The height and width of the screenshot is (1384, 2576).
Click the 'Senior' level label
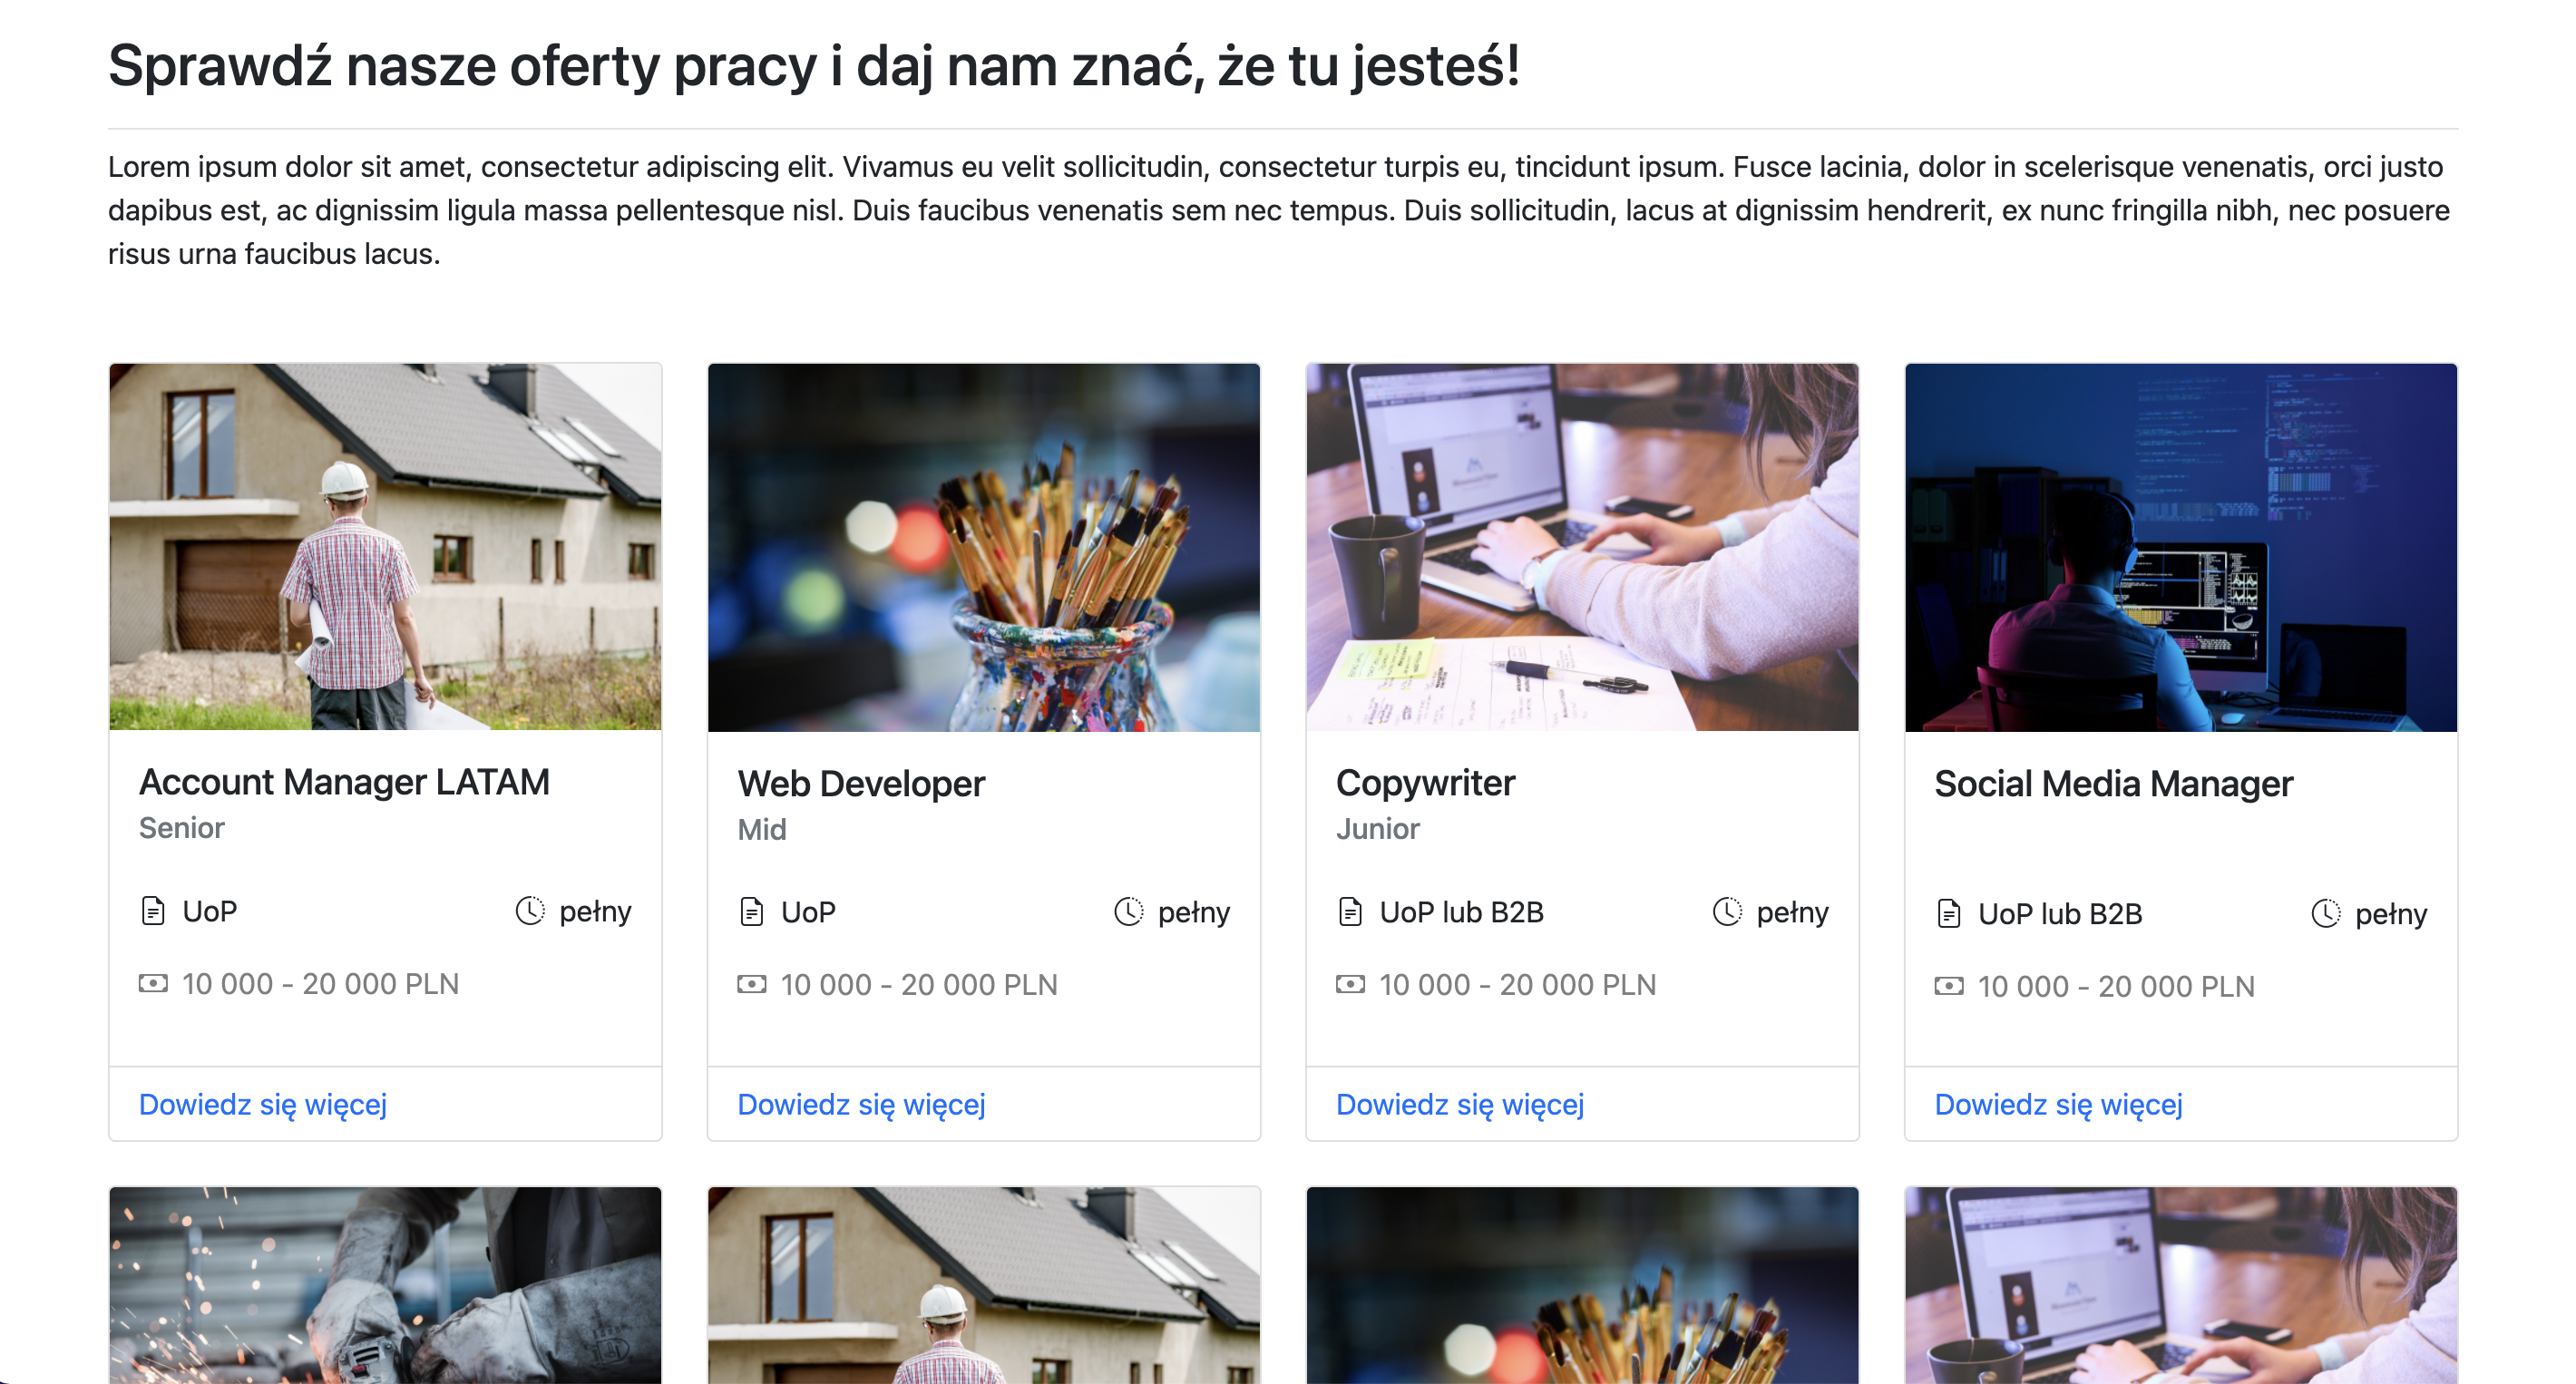(x=182, y=828)
